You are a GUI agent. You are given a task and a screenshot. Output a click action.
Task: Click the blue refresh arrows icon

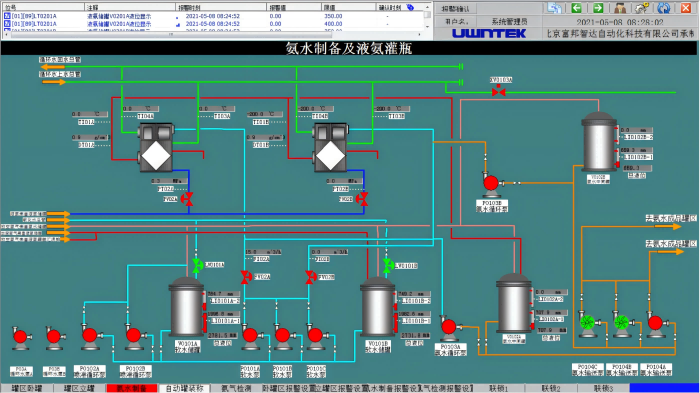(664, 8)
